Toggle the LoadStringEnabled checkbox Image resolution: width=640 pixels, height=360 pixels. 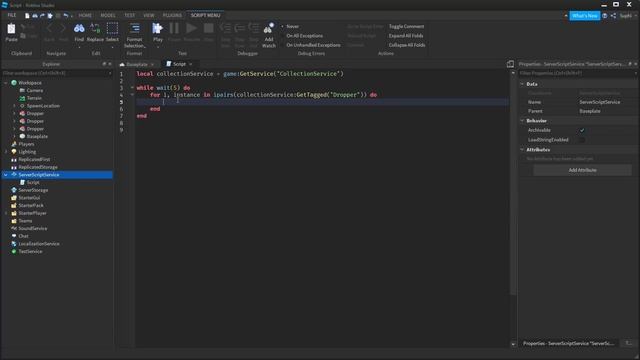(x=582, y=140)
